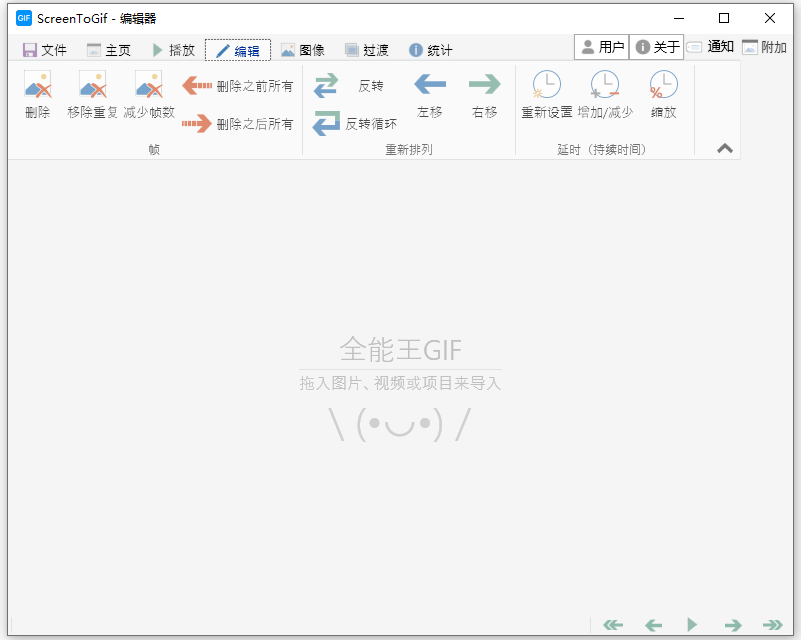Select the 移除重复 remove duplicates tool

click(x=92, y=94)
